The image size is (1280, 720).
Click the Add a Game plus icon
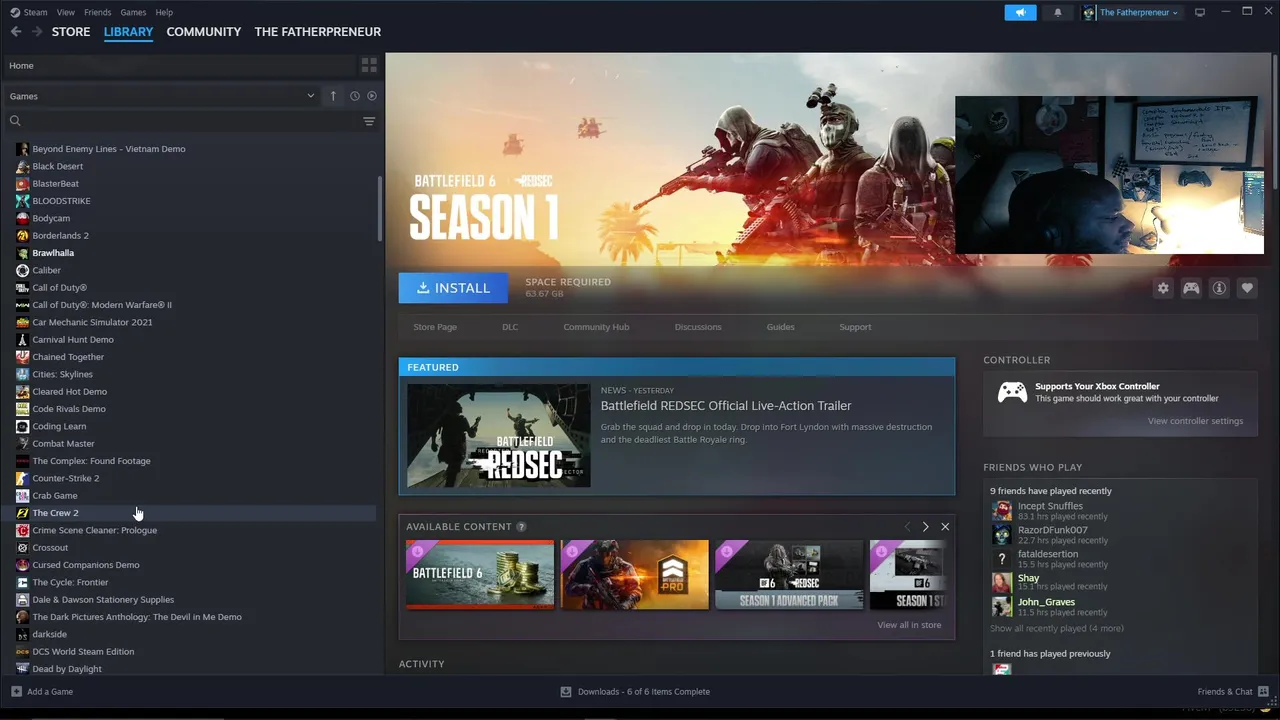click(16, 691)
